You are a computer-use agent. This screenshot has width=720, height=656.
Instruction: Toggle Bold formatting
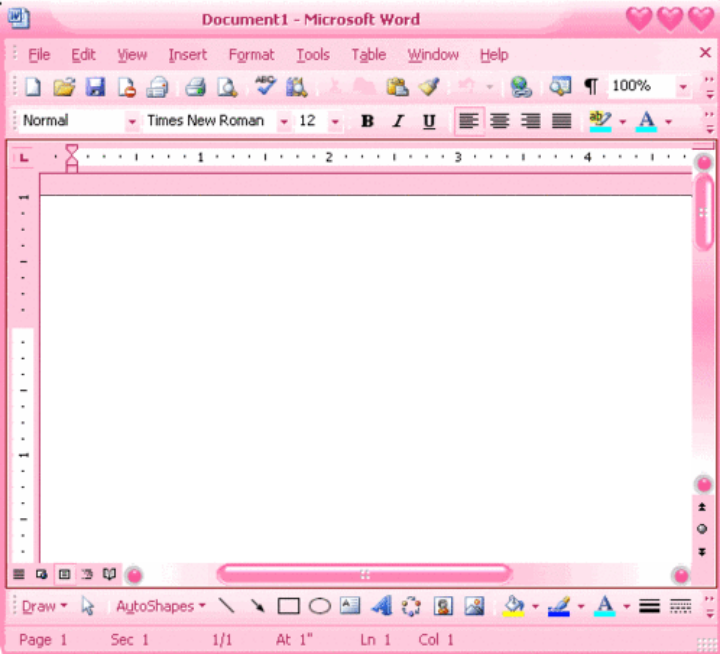(x=367, y=121)
